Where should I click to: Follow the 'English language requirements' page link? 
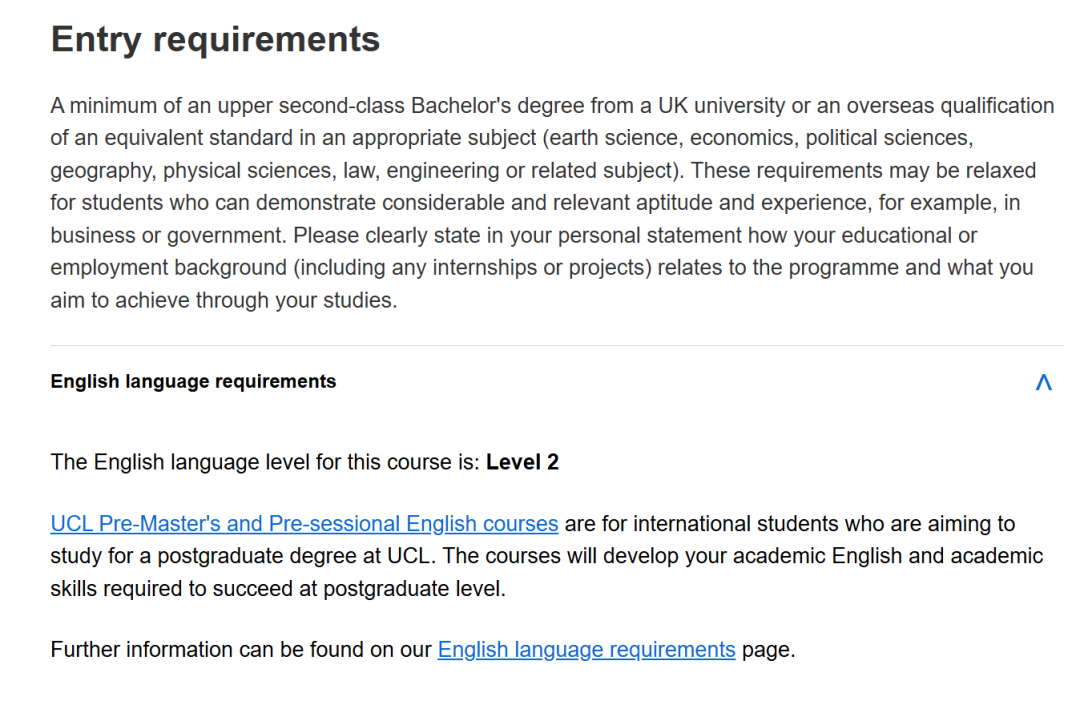[x=586, y=650]
